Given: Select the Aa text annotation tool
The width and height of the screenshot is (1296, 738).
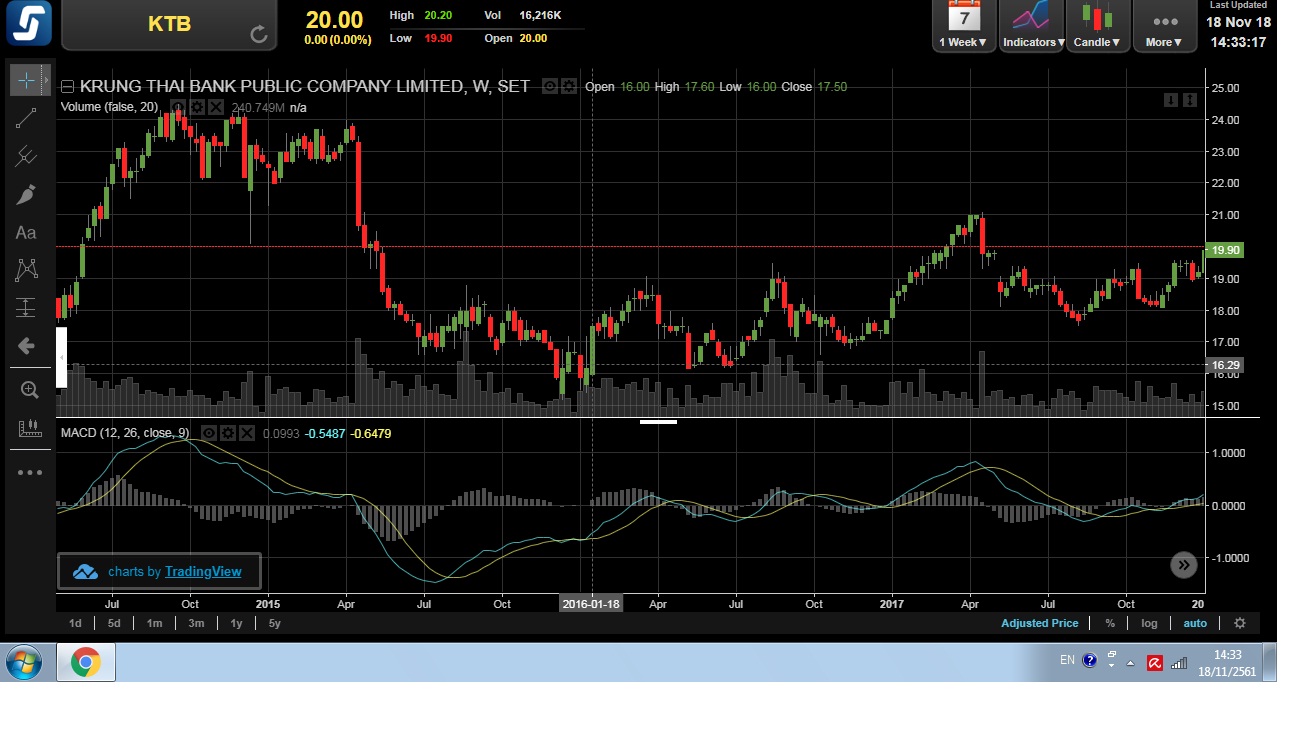Looking at the screenshot, I should 26,232.
